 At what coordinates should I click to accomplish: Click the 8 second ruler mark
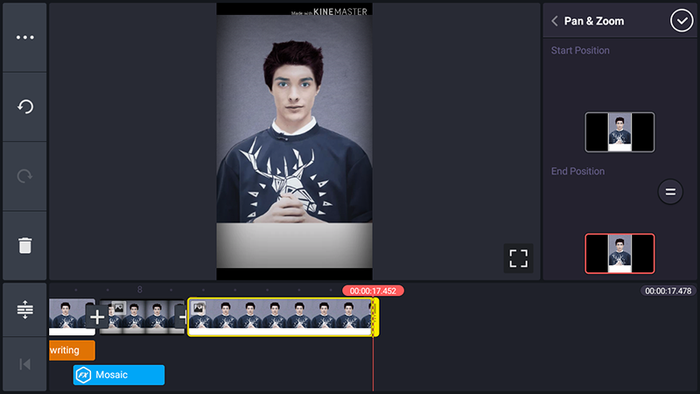[140, 290]
